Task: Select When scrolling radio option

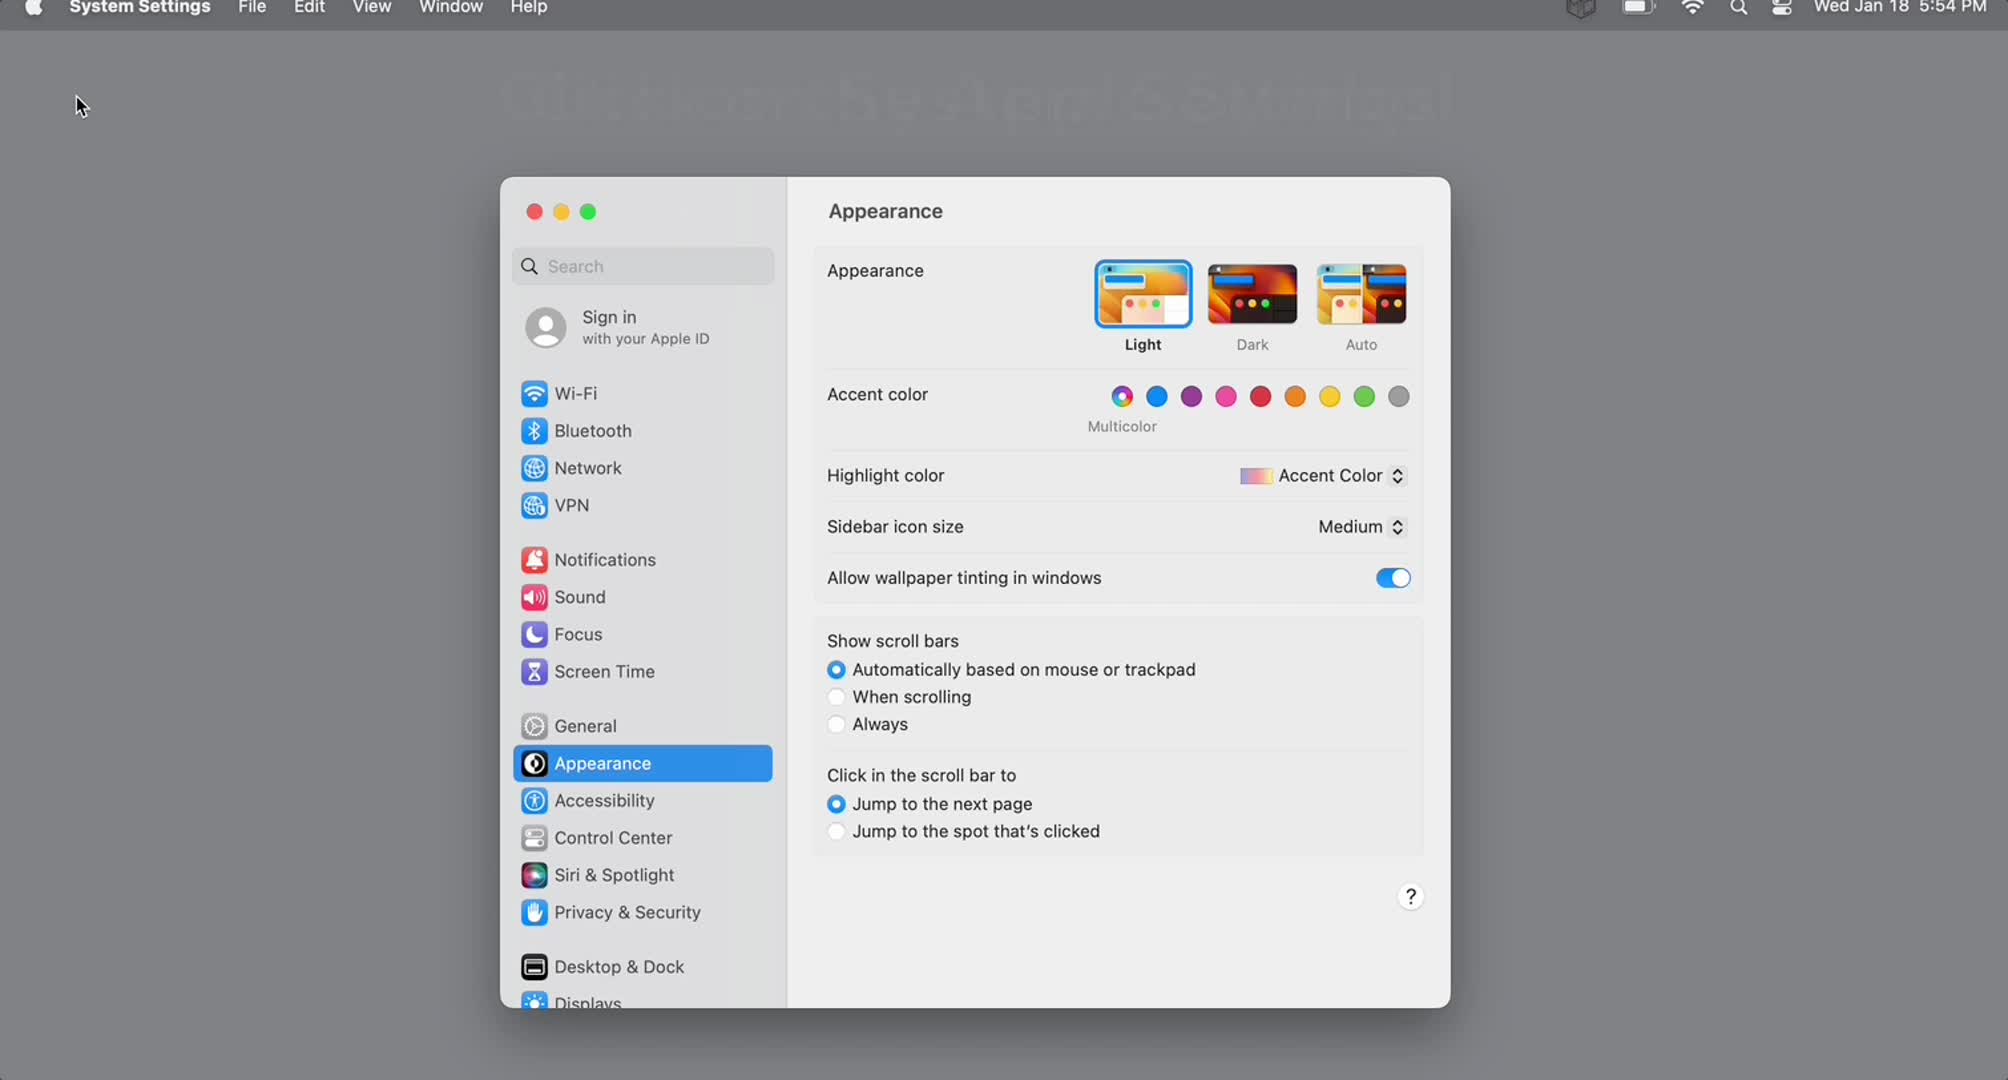Action: [836, 697]
